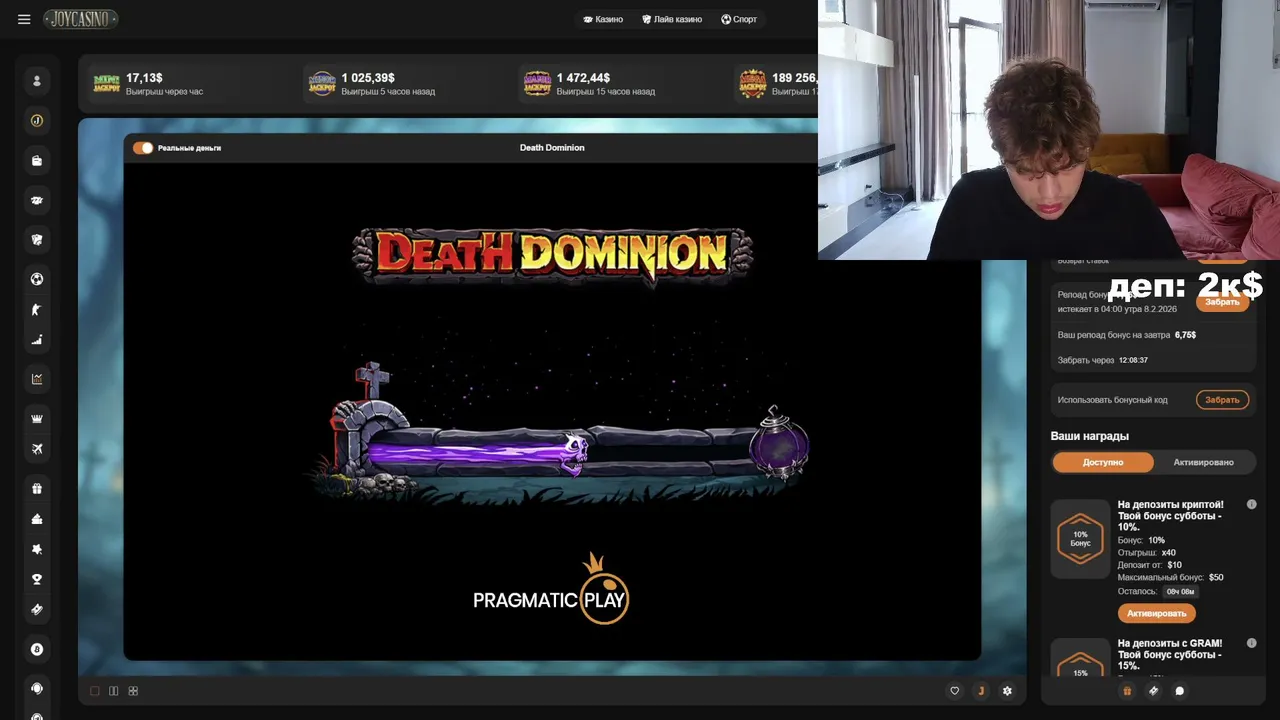Screen dimensions: 1280x720
Task: Open the hamburger menu next to JoyCasino logo
Action: click(24, 19)
